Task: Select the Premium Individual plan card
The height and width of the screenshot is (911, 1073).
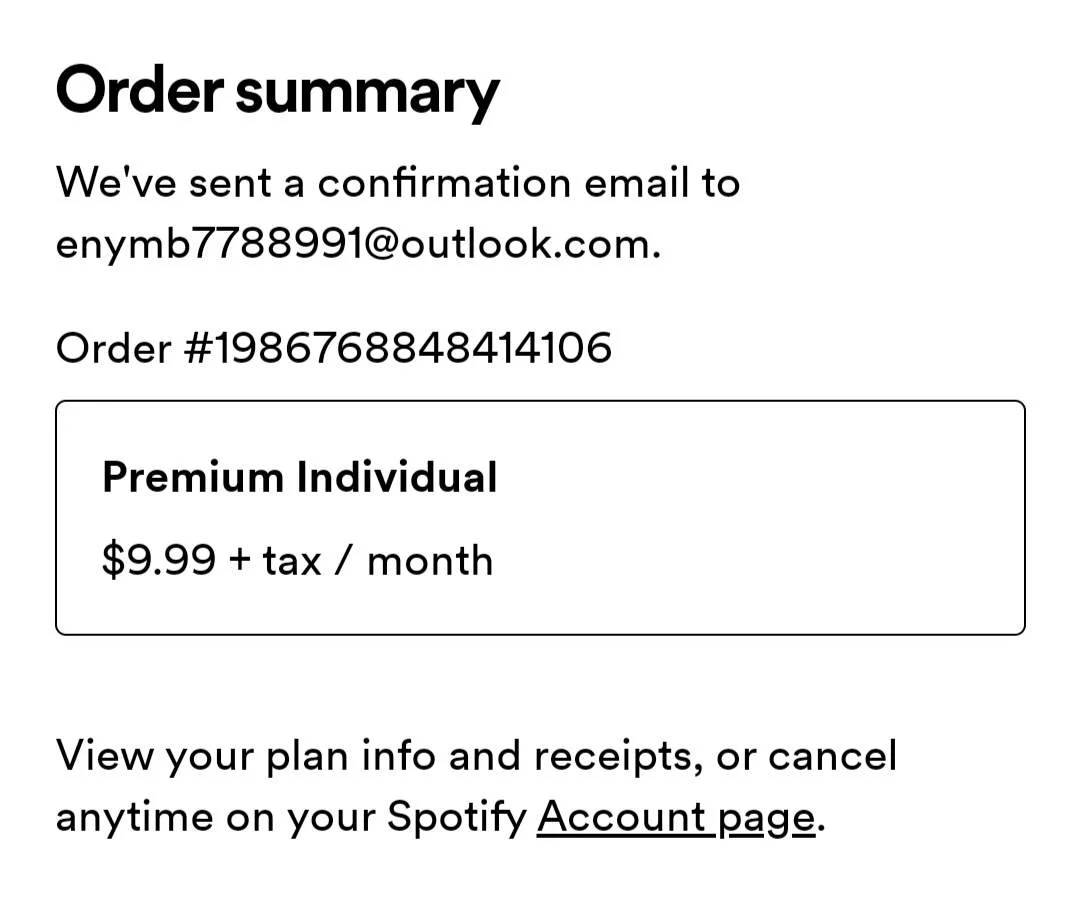Action: click(540, 518)
